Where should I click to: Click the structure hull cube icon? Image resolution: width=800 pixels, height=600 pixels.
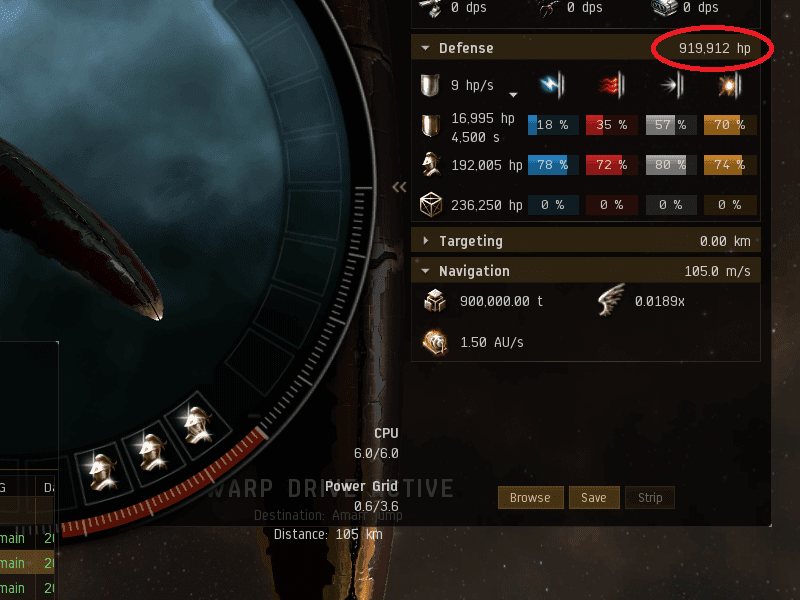[431, 205]
